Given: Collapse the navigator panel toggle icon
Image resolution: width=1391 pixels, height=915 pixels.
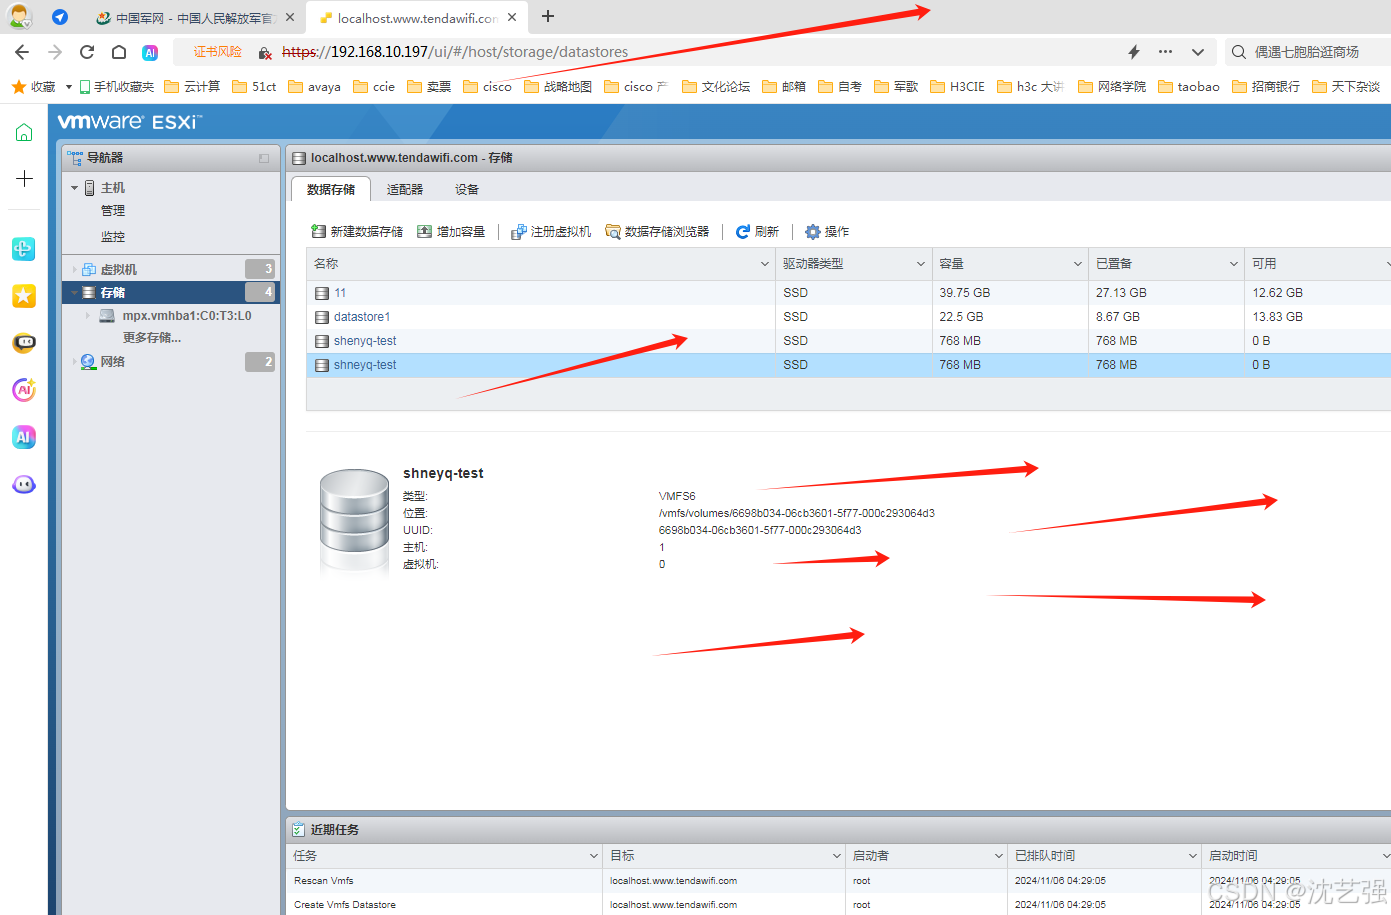Looking at the screenshot, I should 264,158.
